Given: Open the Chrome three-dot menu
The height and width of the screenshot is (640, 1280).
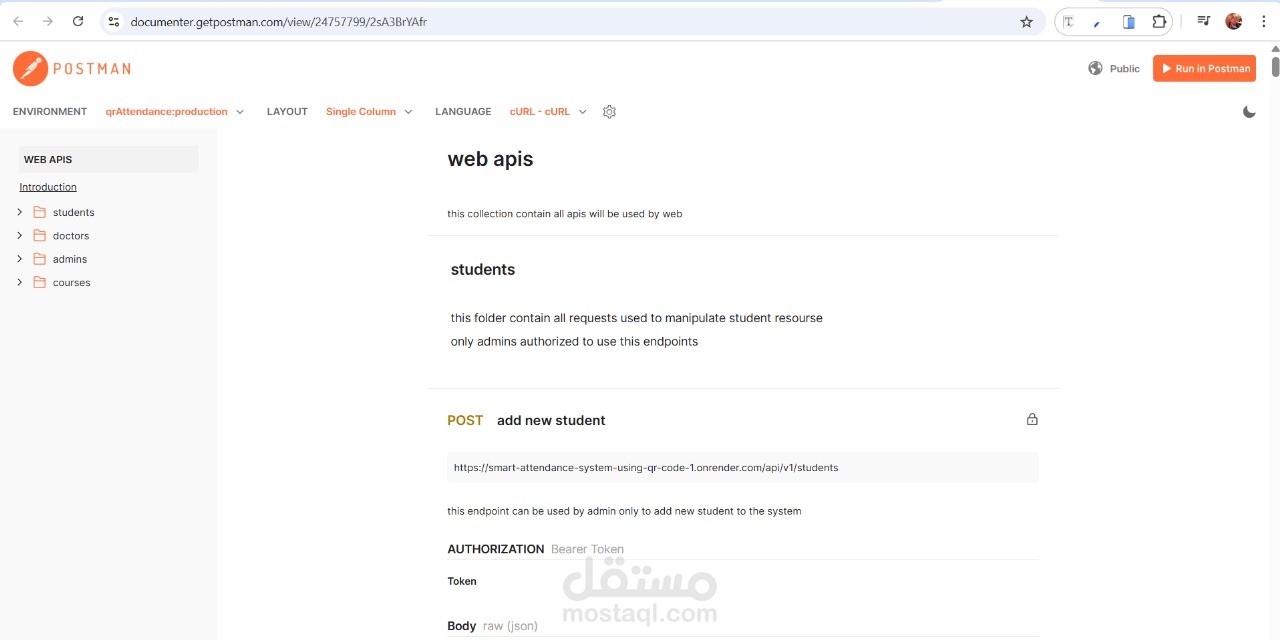Looking at the screenshot, I should [x=1263, y=21].
